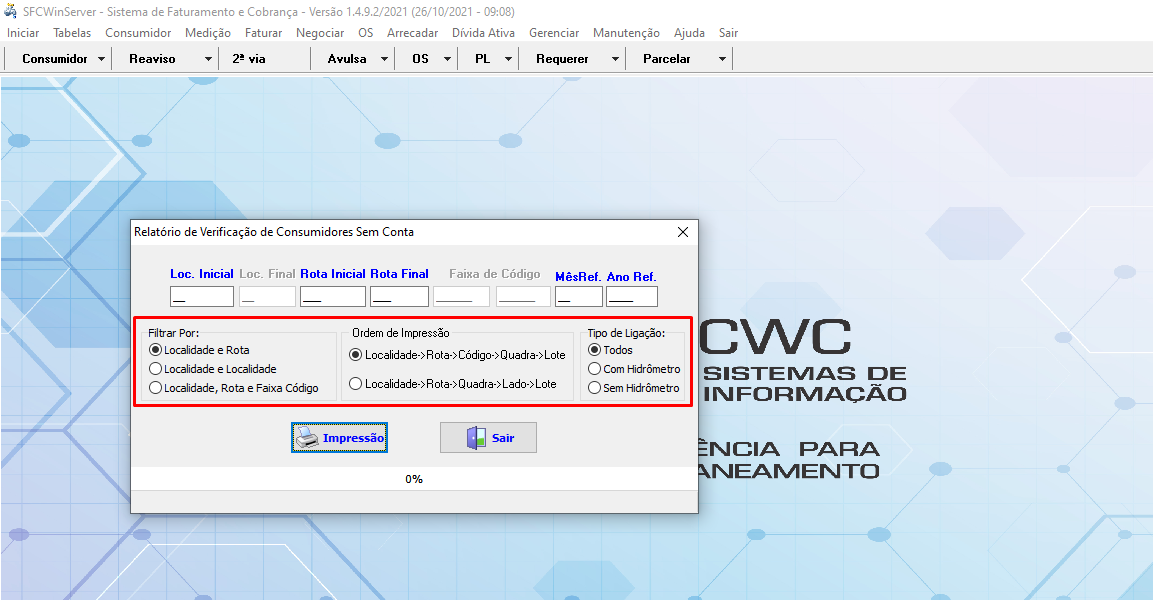Expand the Consumidor toolbar dropdown arrow
Image resolution: width=1153 pixels, height=600 pixels.
[101, 59]
